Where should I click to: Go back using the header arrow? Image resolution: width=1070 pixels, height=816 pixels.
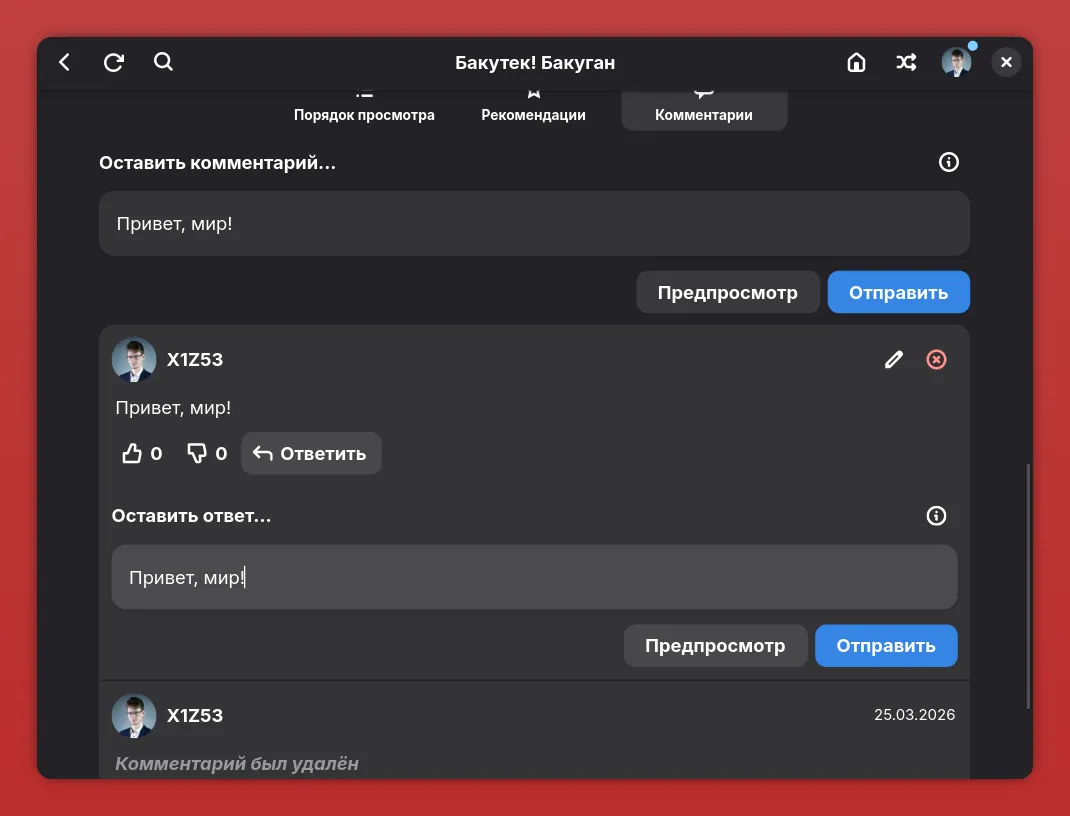tap(65, 62)
